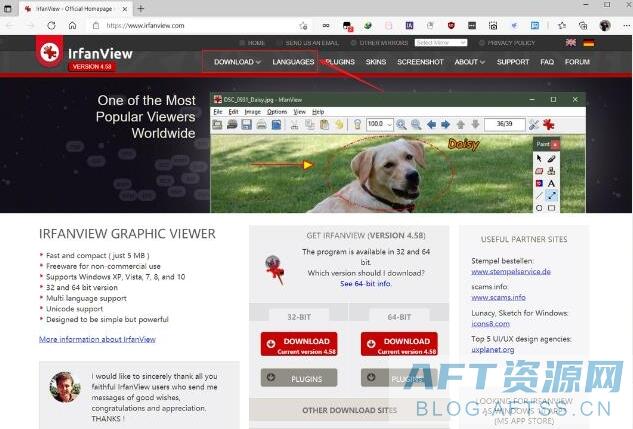Open the browser Collections panel
This screenshot has height=429, width=633.
pos(583,26)
